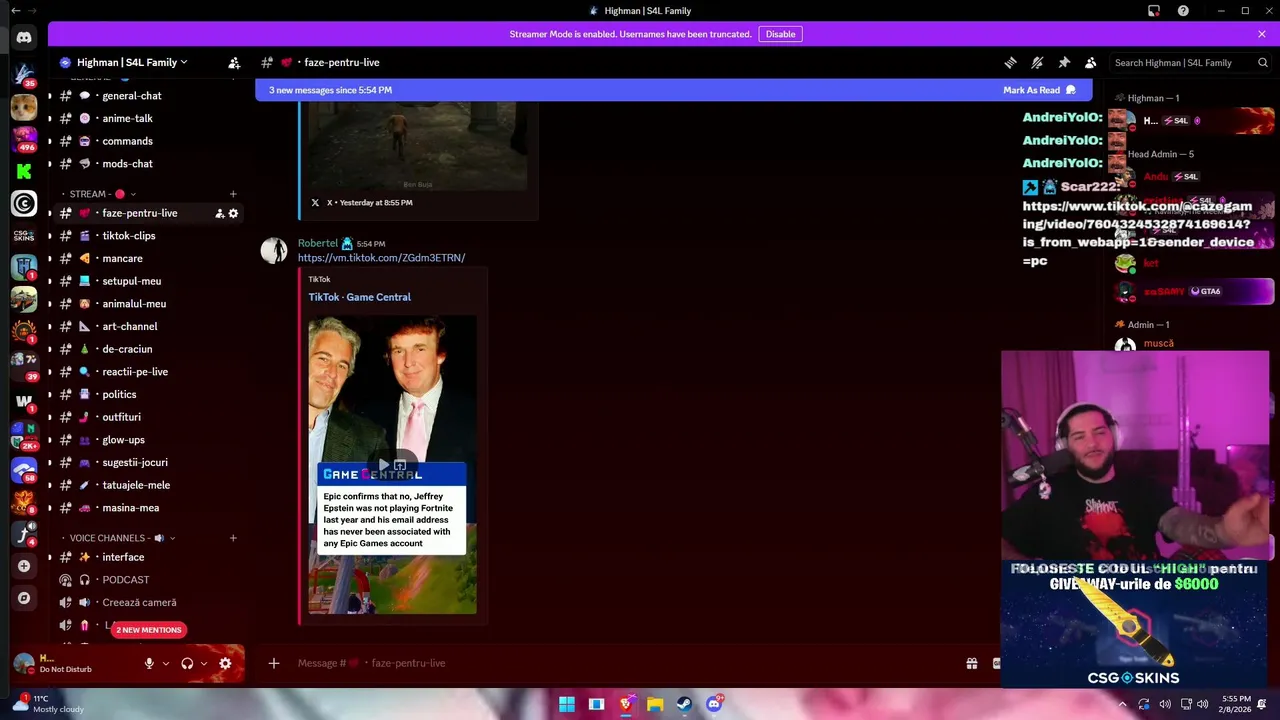Open pinned messages

pos(1064,62)
